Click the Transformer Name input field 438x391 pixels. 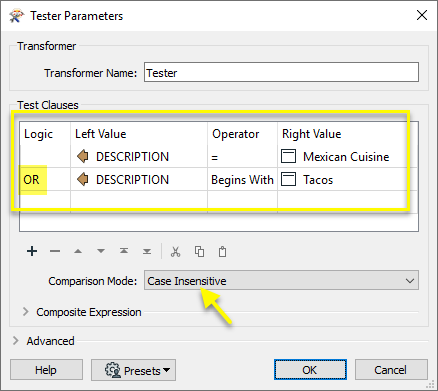281,72
